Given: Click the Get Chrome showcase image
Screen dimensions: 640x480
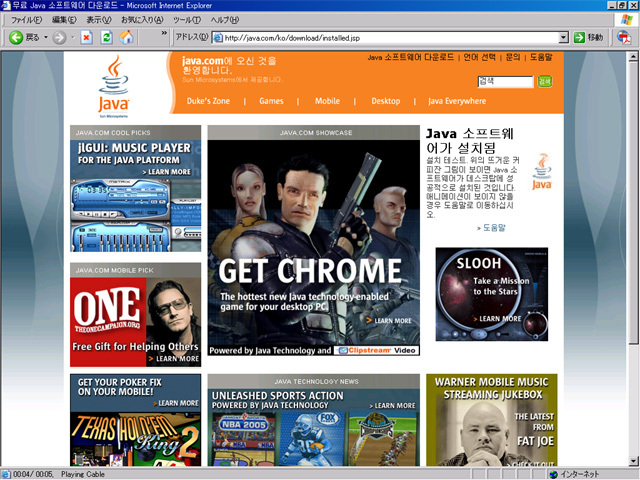Looking at the screenshot, I should click(x=313, y=242).
